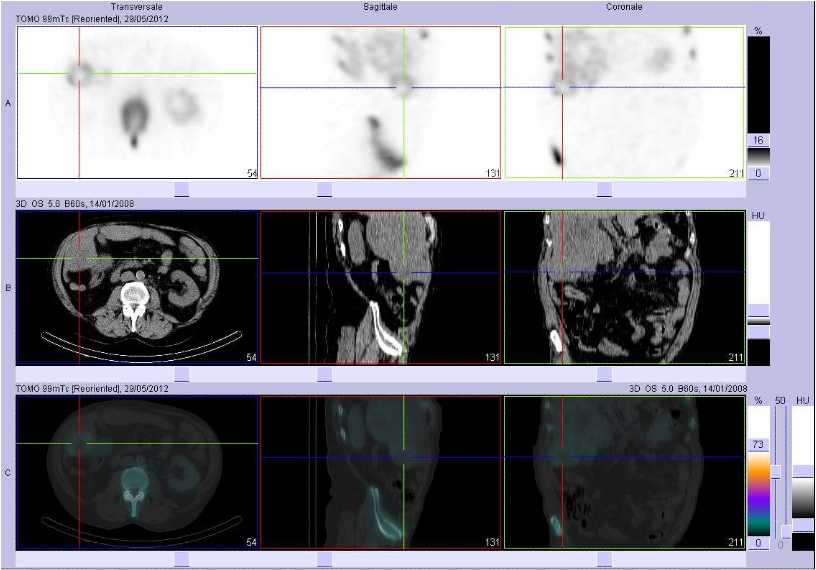Viewport: 816px width, 570px height.
Task: Click the grayscale gradient between 16 and 0
Action: [x=758, y=156]
